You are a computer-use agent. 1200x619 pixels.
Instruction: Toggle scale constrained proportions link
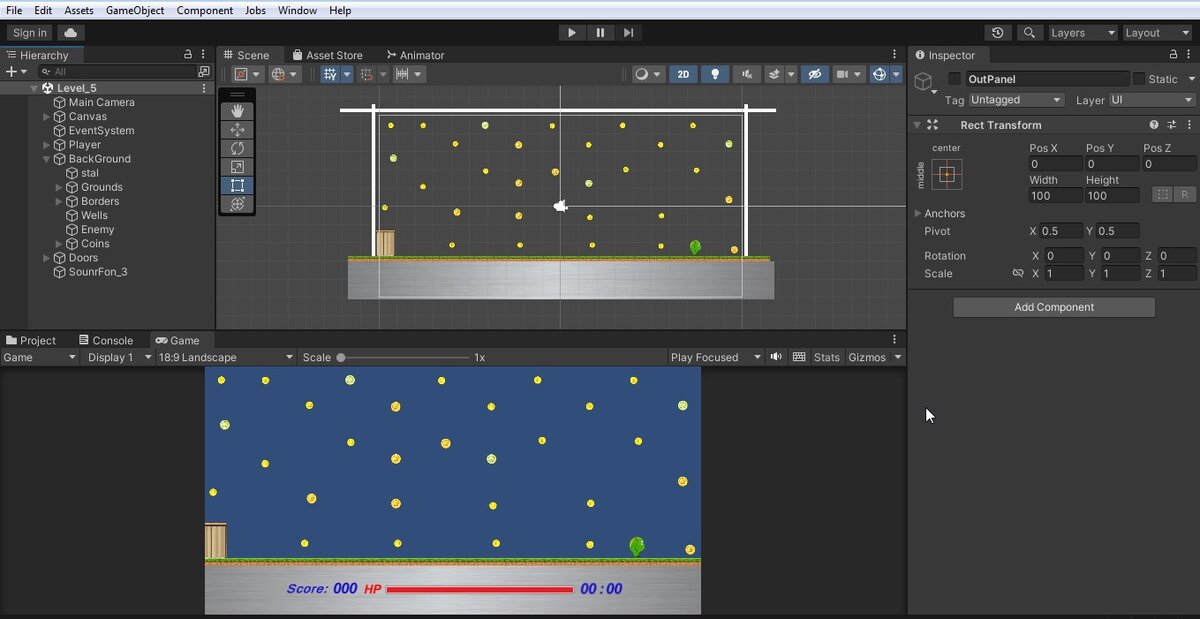(x=1018, y=273)
